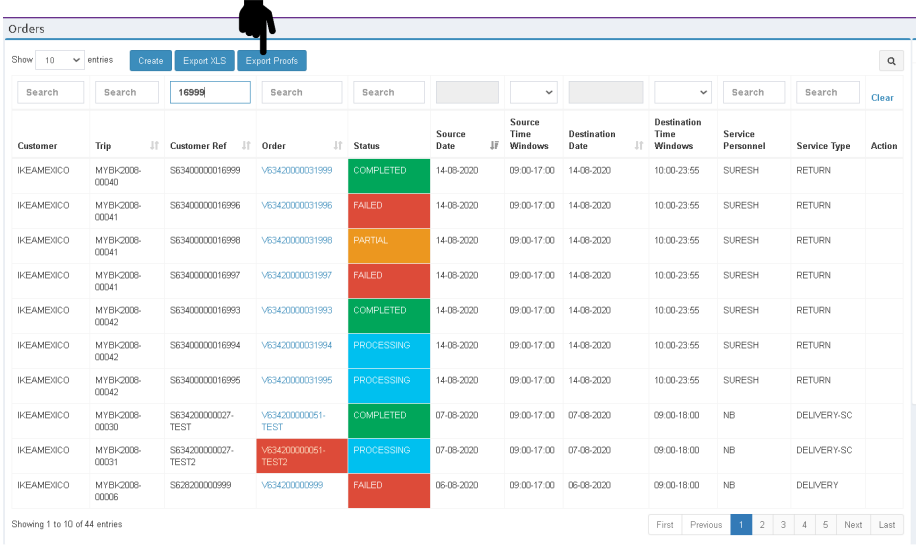Click PROCESSING status for order V63420000031994
This screenshot has width=922, height=551.
pos(389,350)
